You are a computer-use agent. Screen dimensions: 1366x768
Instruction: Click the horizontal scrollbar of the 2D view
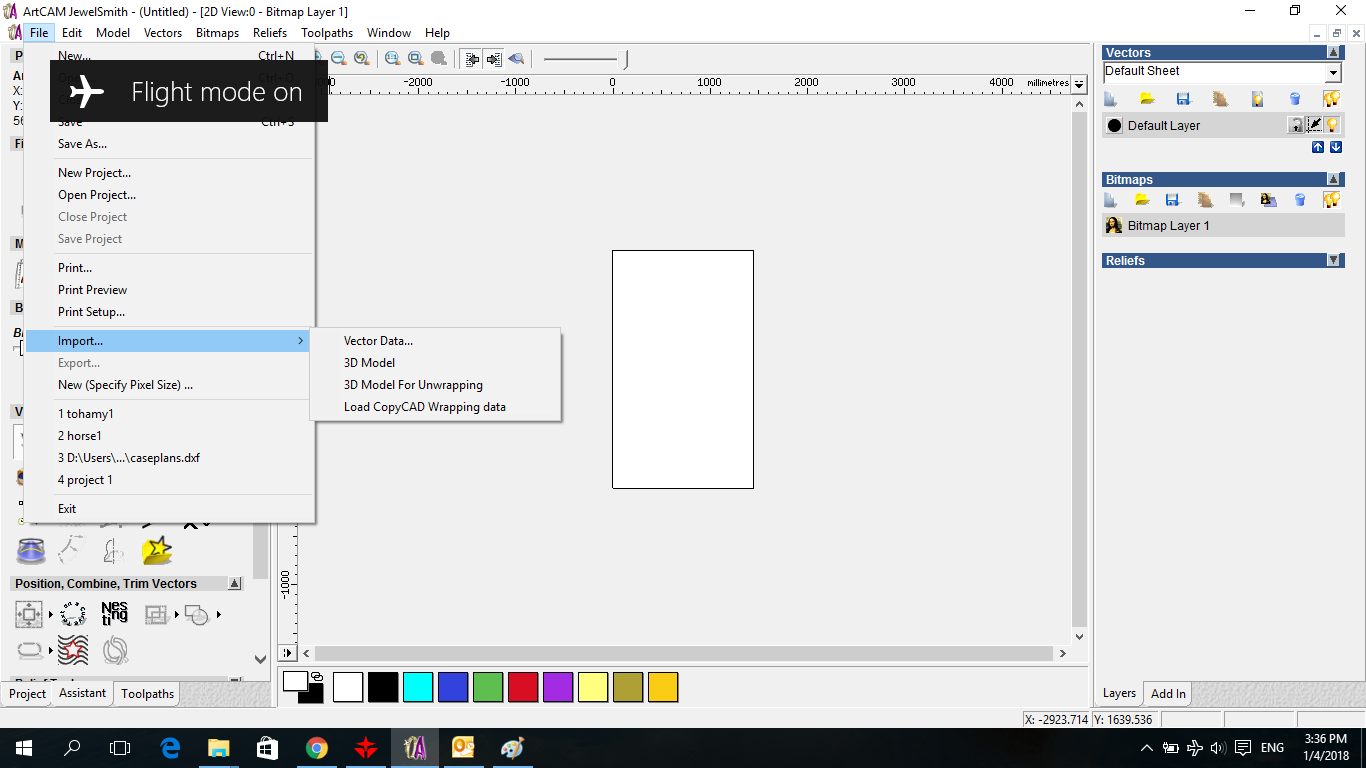point(684,653)
